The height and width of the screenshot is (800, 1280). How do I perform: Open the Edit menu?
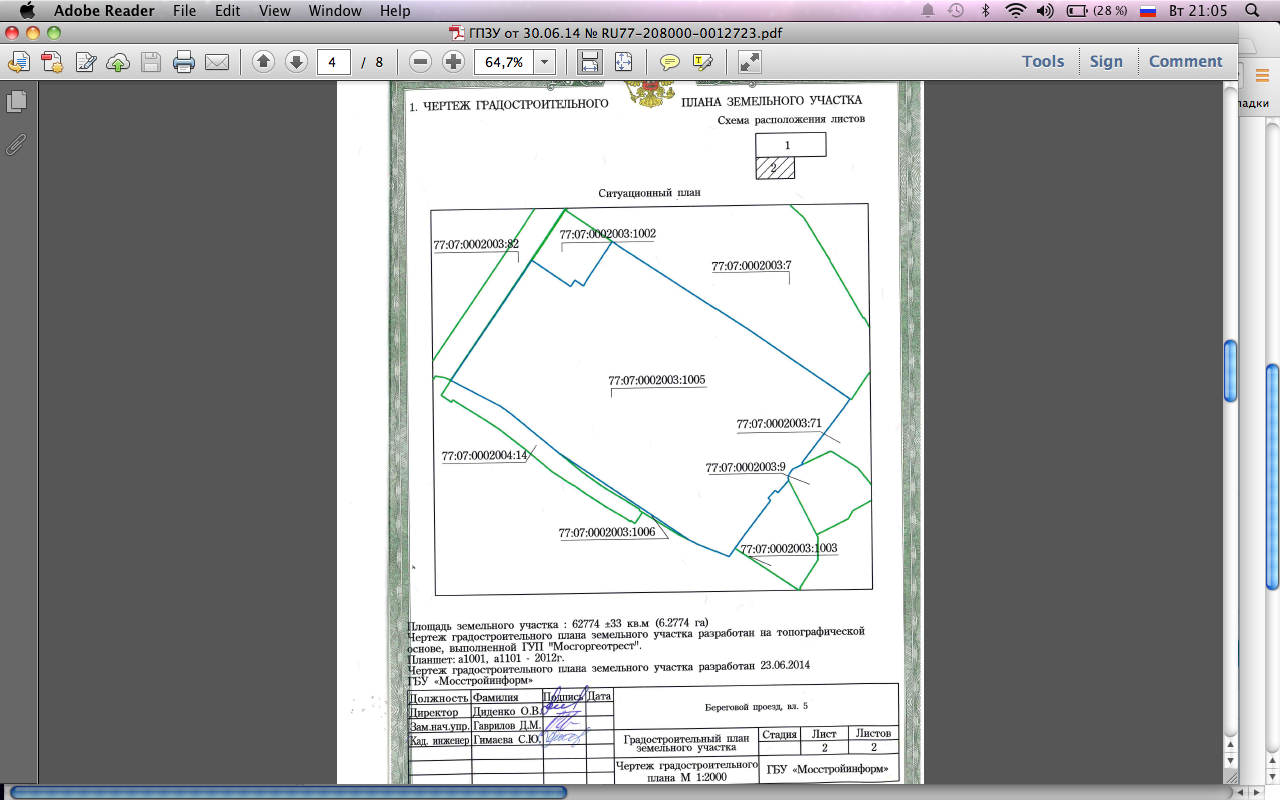coord(228,11)
